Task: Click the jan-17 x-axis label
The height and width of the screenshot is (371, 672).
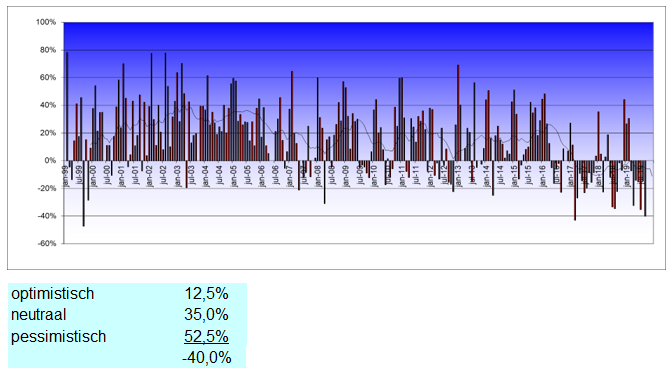Action: point(570,176)
